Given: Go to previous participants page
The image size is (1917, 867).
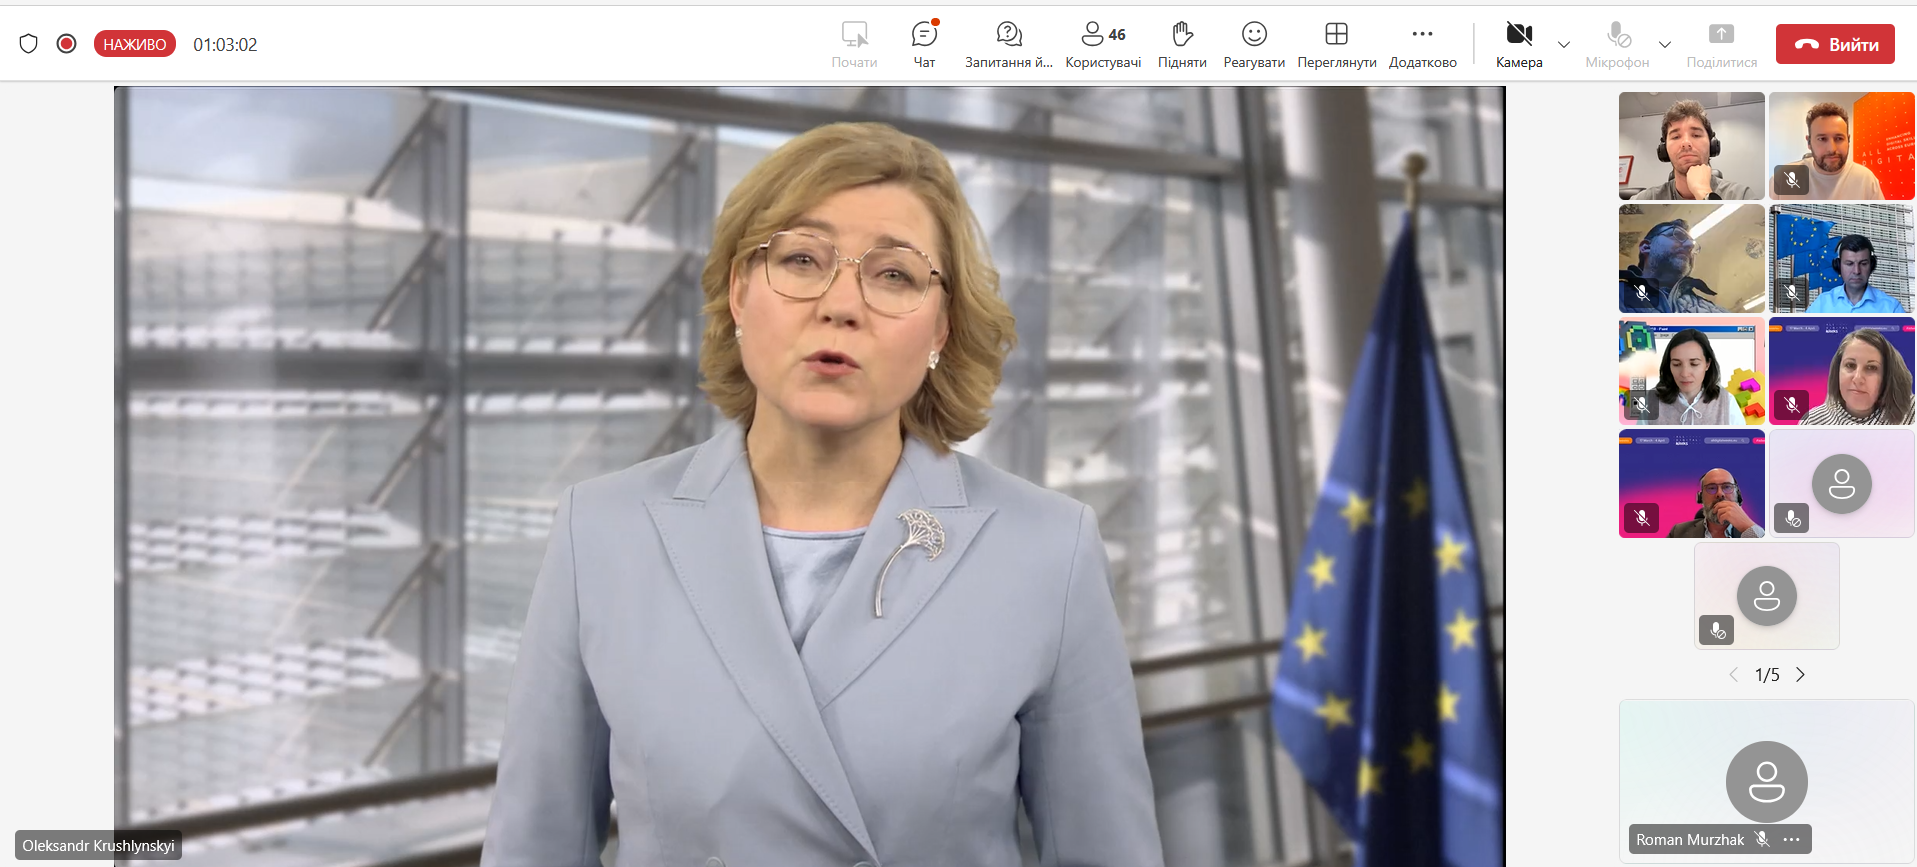Looking at the screenshot, I should coord(1733,675).
